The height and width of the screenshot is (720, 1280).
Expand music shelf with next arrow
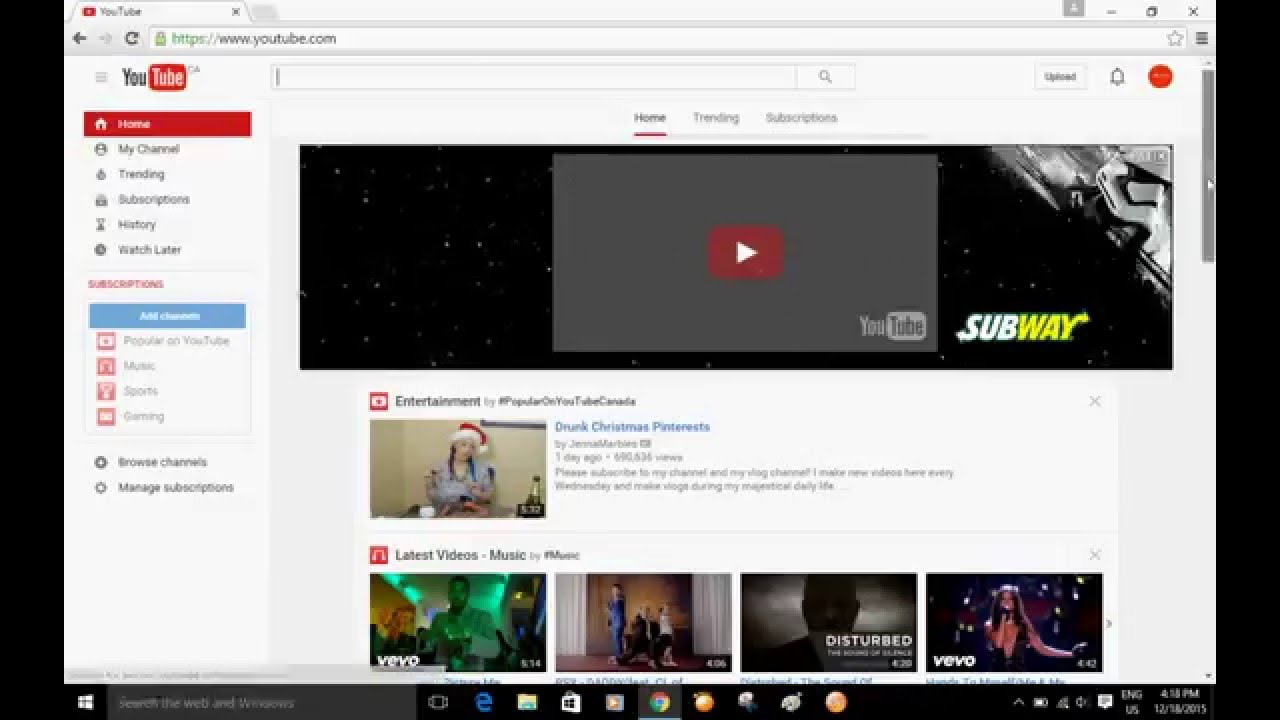click(1108, 624)
